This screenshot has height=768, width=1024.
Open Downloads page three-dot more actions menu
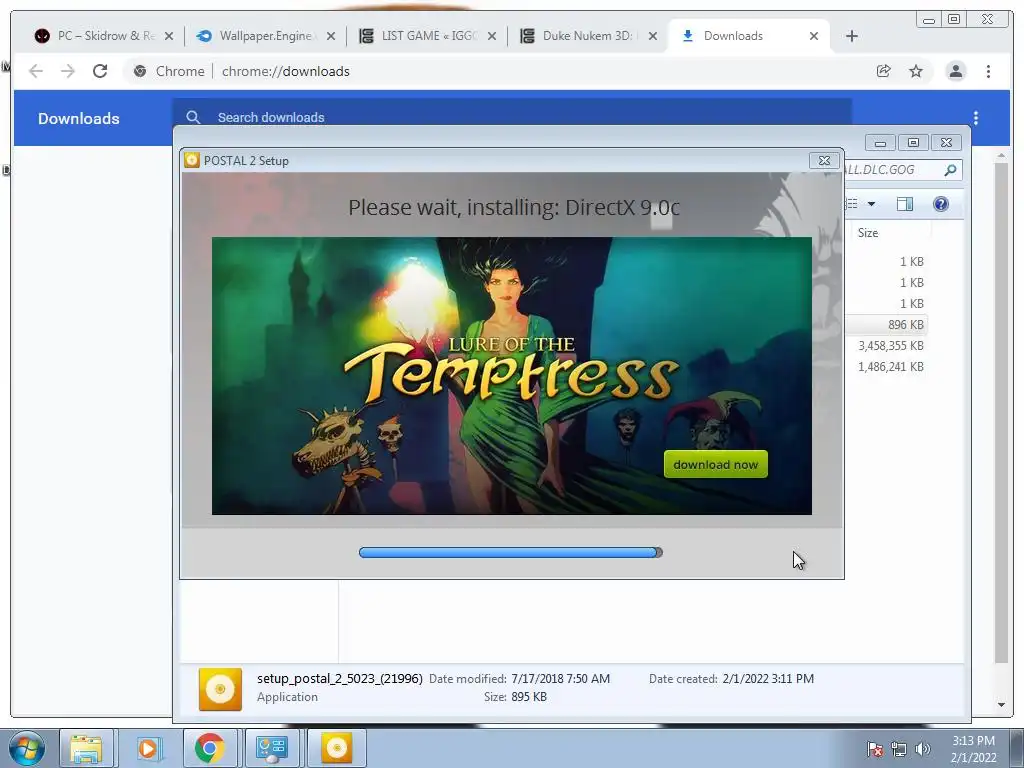[x=976, y=118]
